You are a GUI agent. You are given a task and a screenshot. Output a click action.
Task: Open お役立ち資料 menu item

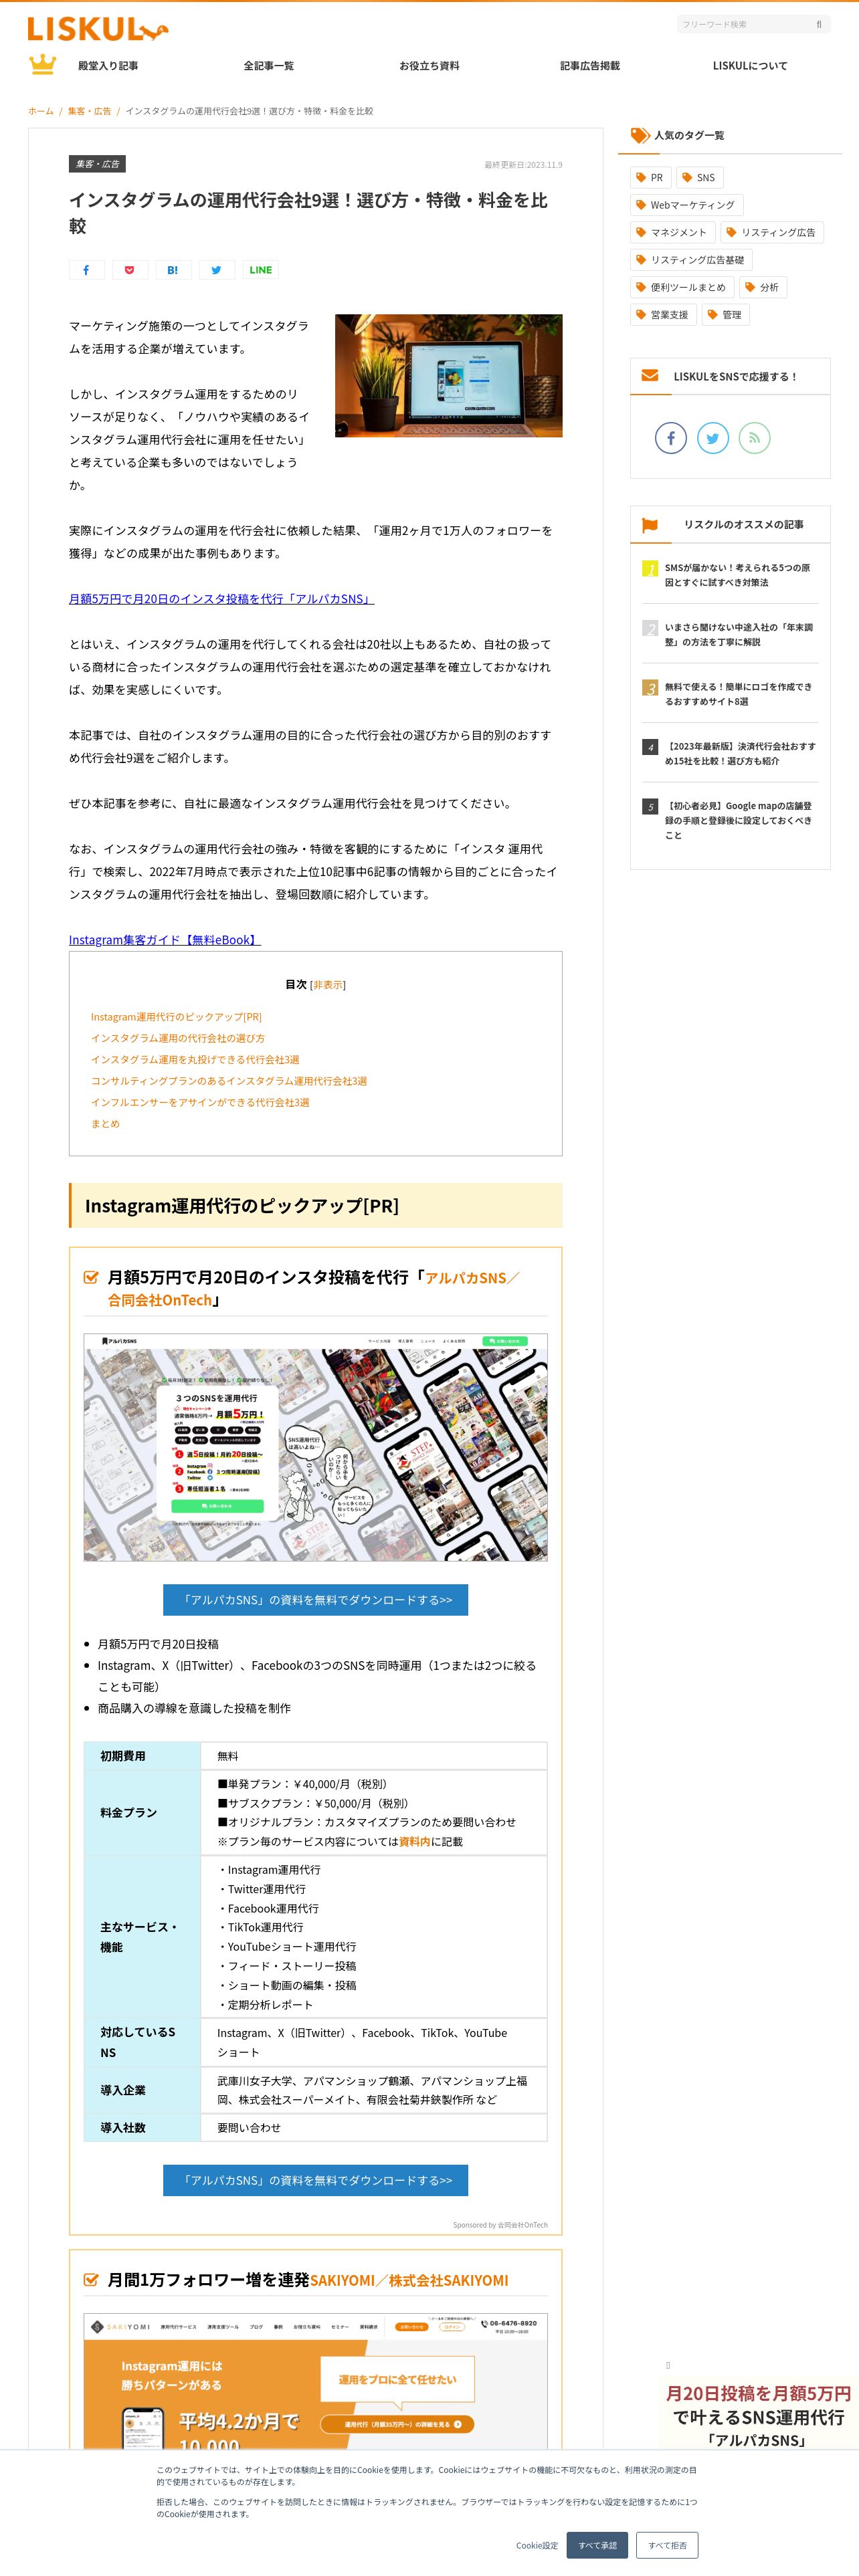point(429,66)
